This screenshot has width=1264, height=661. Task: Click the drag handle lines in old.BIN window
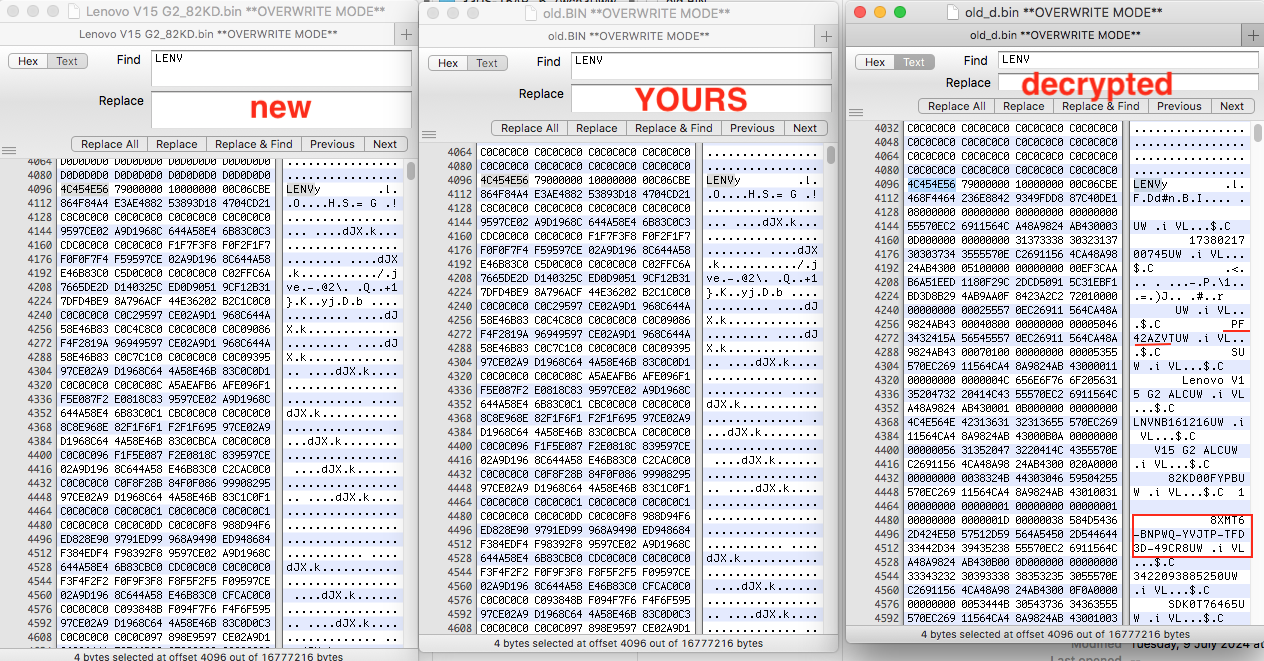point(429,135)
